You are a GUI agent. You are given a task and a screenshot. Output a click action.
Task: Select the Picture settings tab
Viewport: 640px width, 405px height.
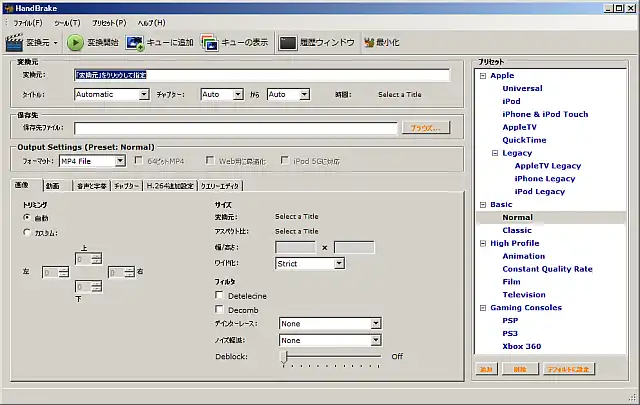point(27,185)
